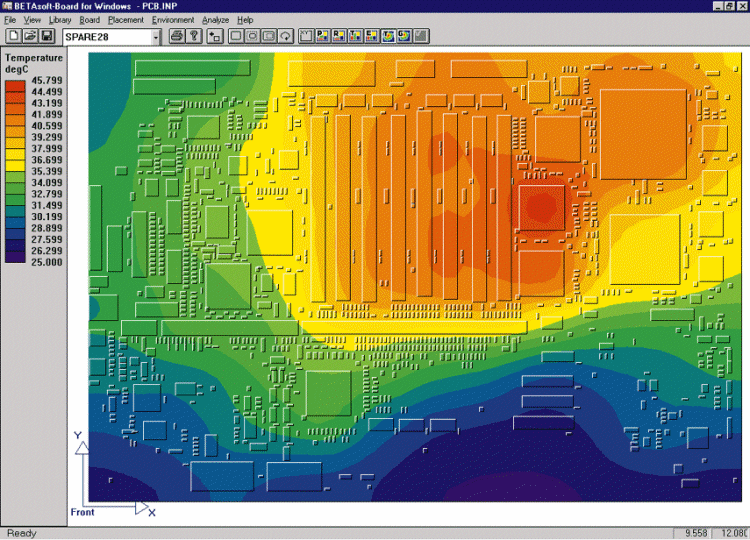Save the board with the floppy disk icon
750x540 pixels.
coord(47,37)
